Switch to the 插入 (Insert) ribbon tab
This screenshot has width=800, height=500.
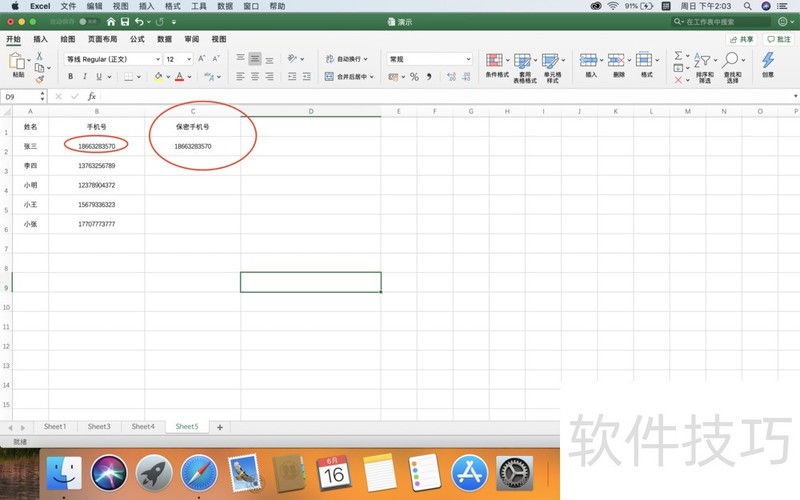[41, 39]
